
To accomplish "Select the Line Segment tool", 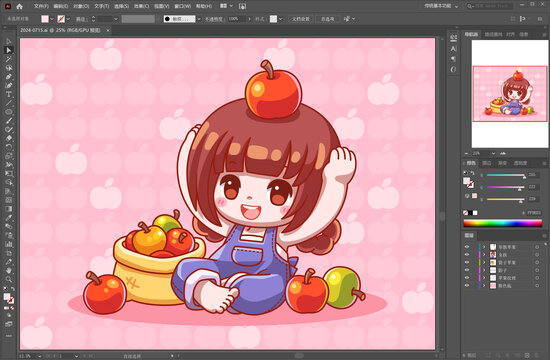I will pos(9,103).
